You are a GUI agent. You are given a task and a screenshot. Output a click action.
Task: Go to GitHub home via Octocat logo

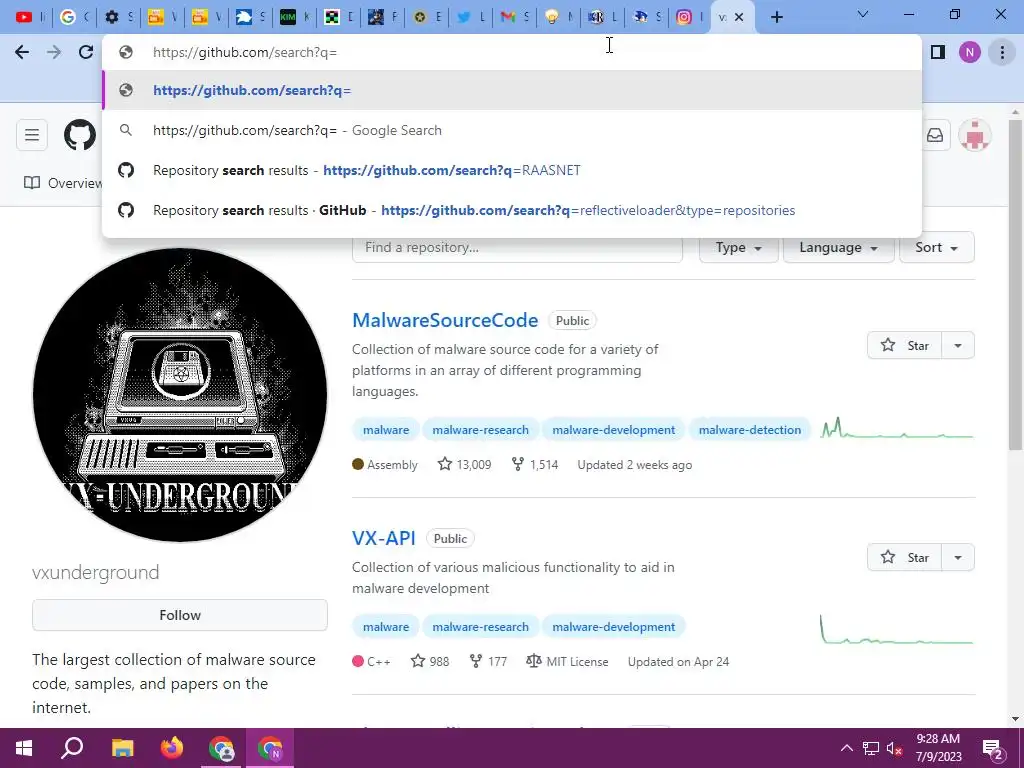pyautogui.click(x=80, y=135)
